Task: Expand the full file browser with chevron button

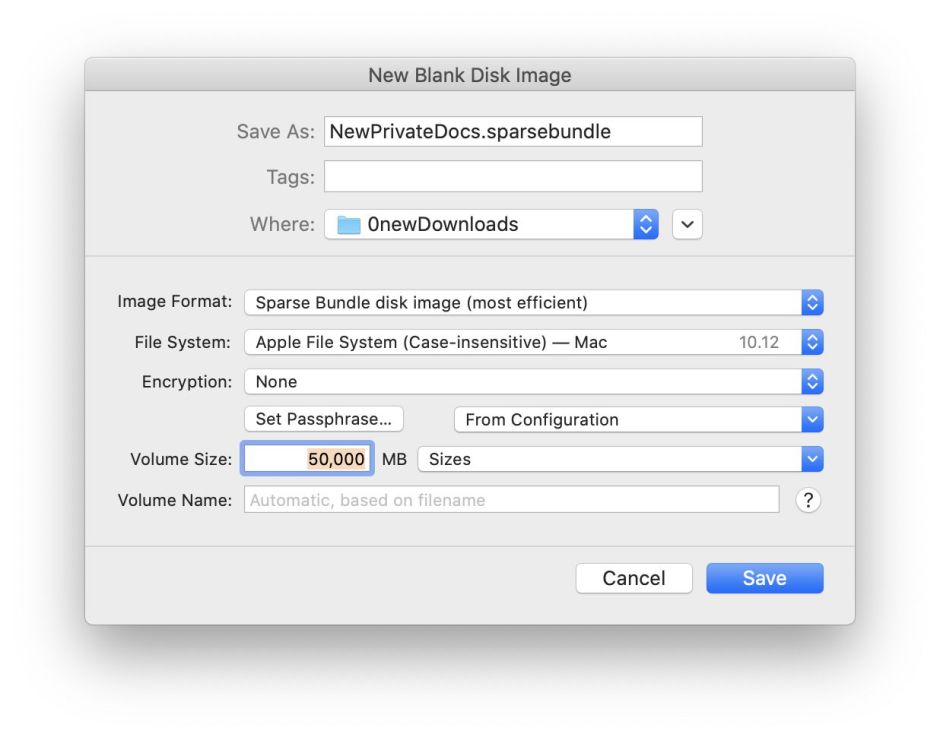Action: click(x=687, y=225)
